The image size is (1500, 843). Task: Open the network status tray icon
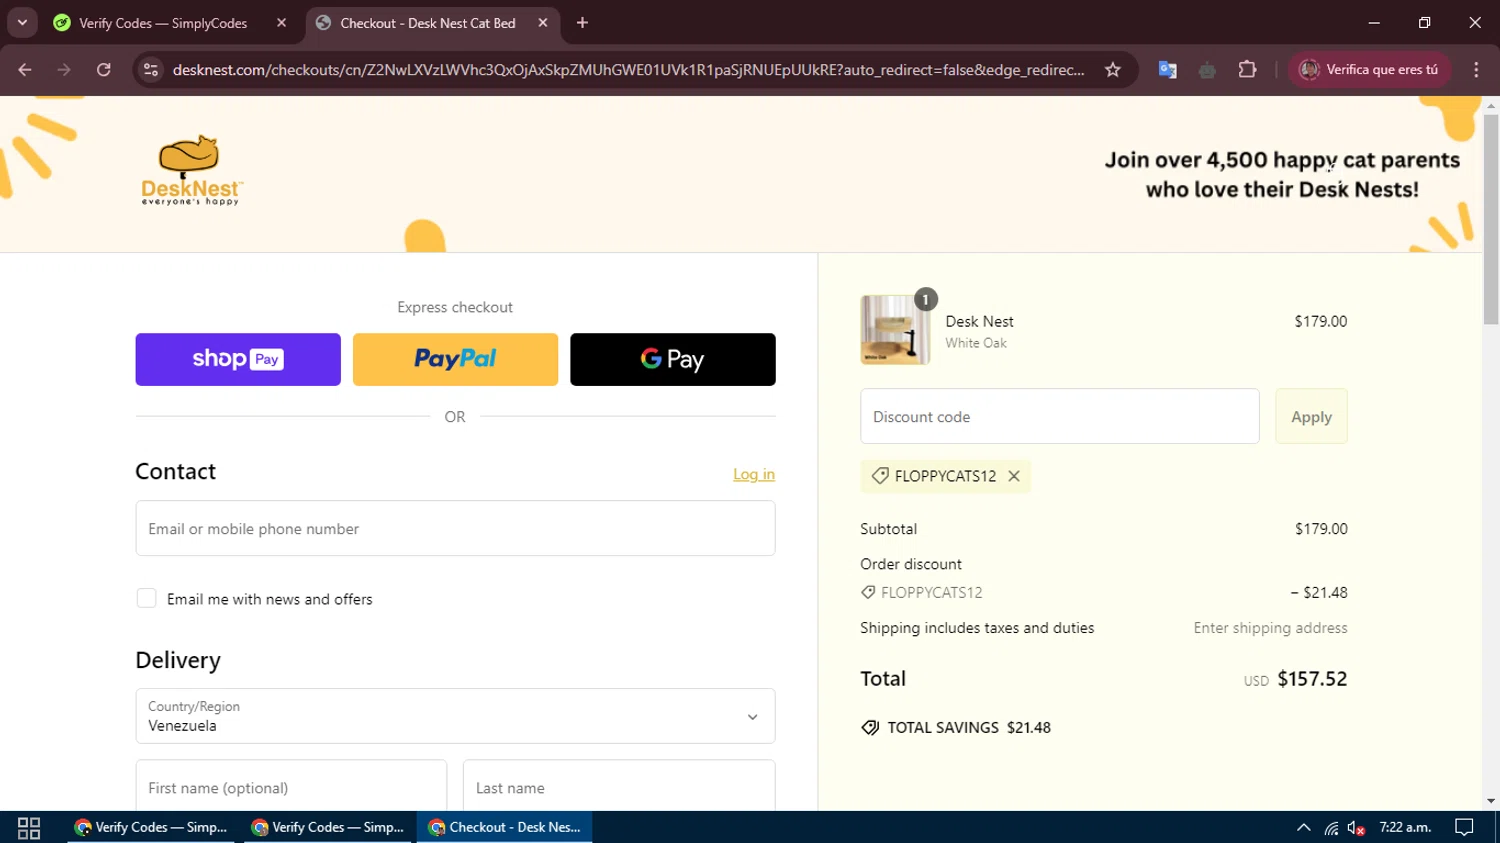click(1331, 827)
